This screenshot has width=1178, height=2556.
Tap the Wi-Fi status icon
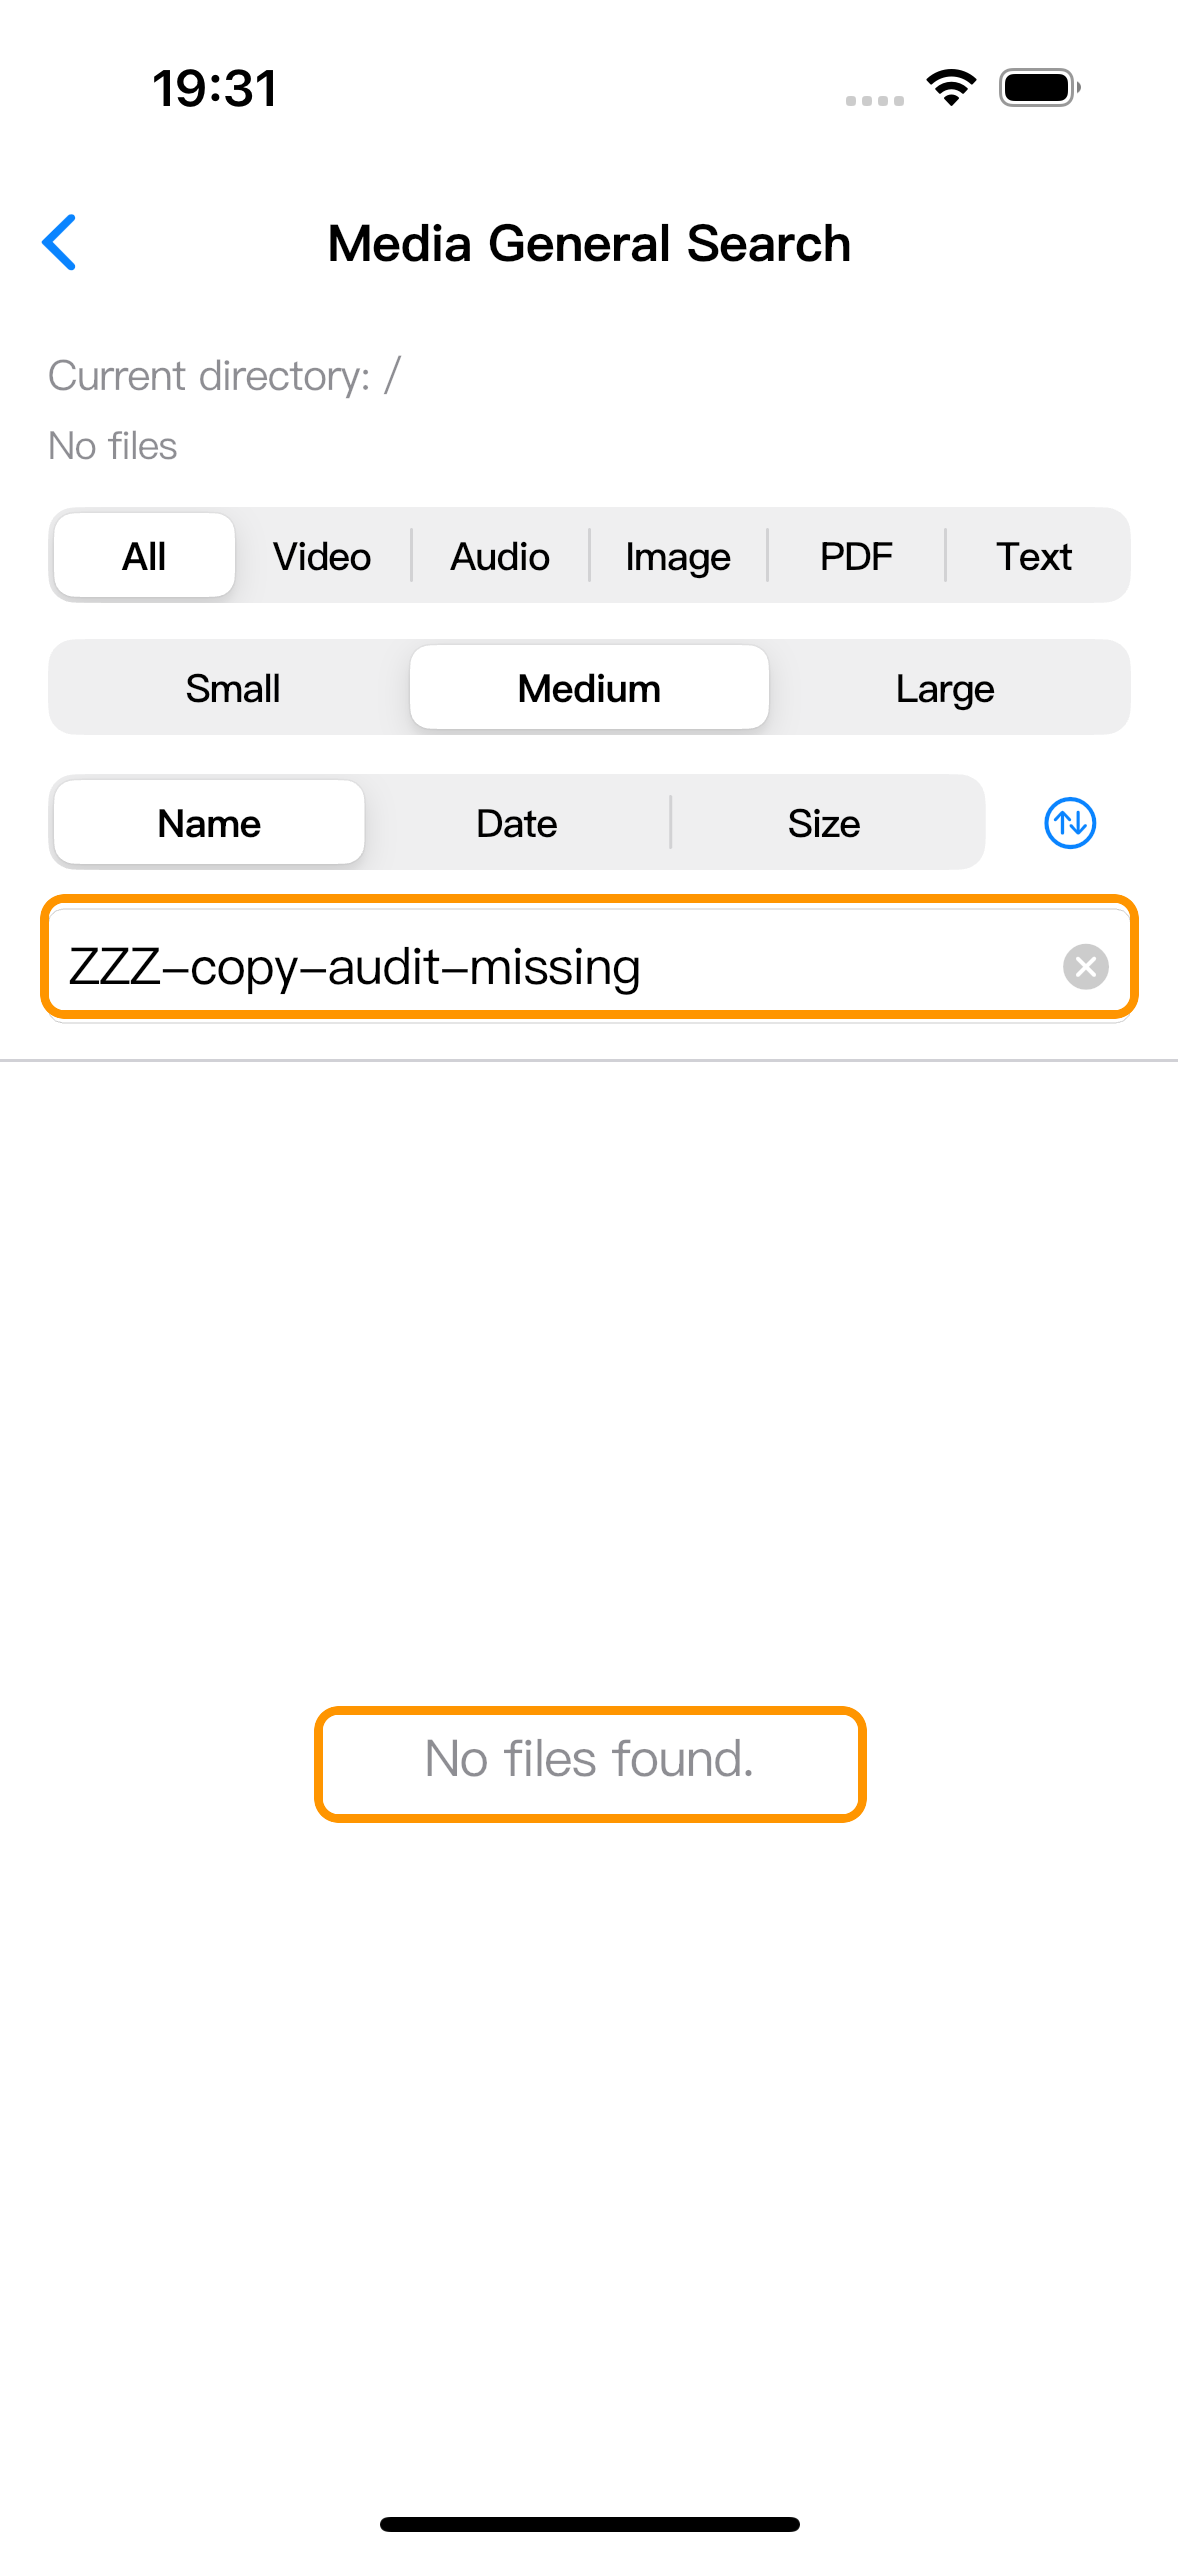pyautogui.click(x=951, y=88)
